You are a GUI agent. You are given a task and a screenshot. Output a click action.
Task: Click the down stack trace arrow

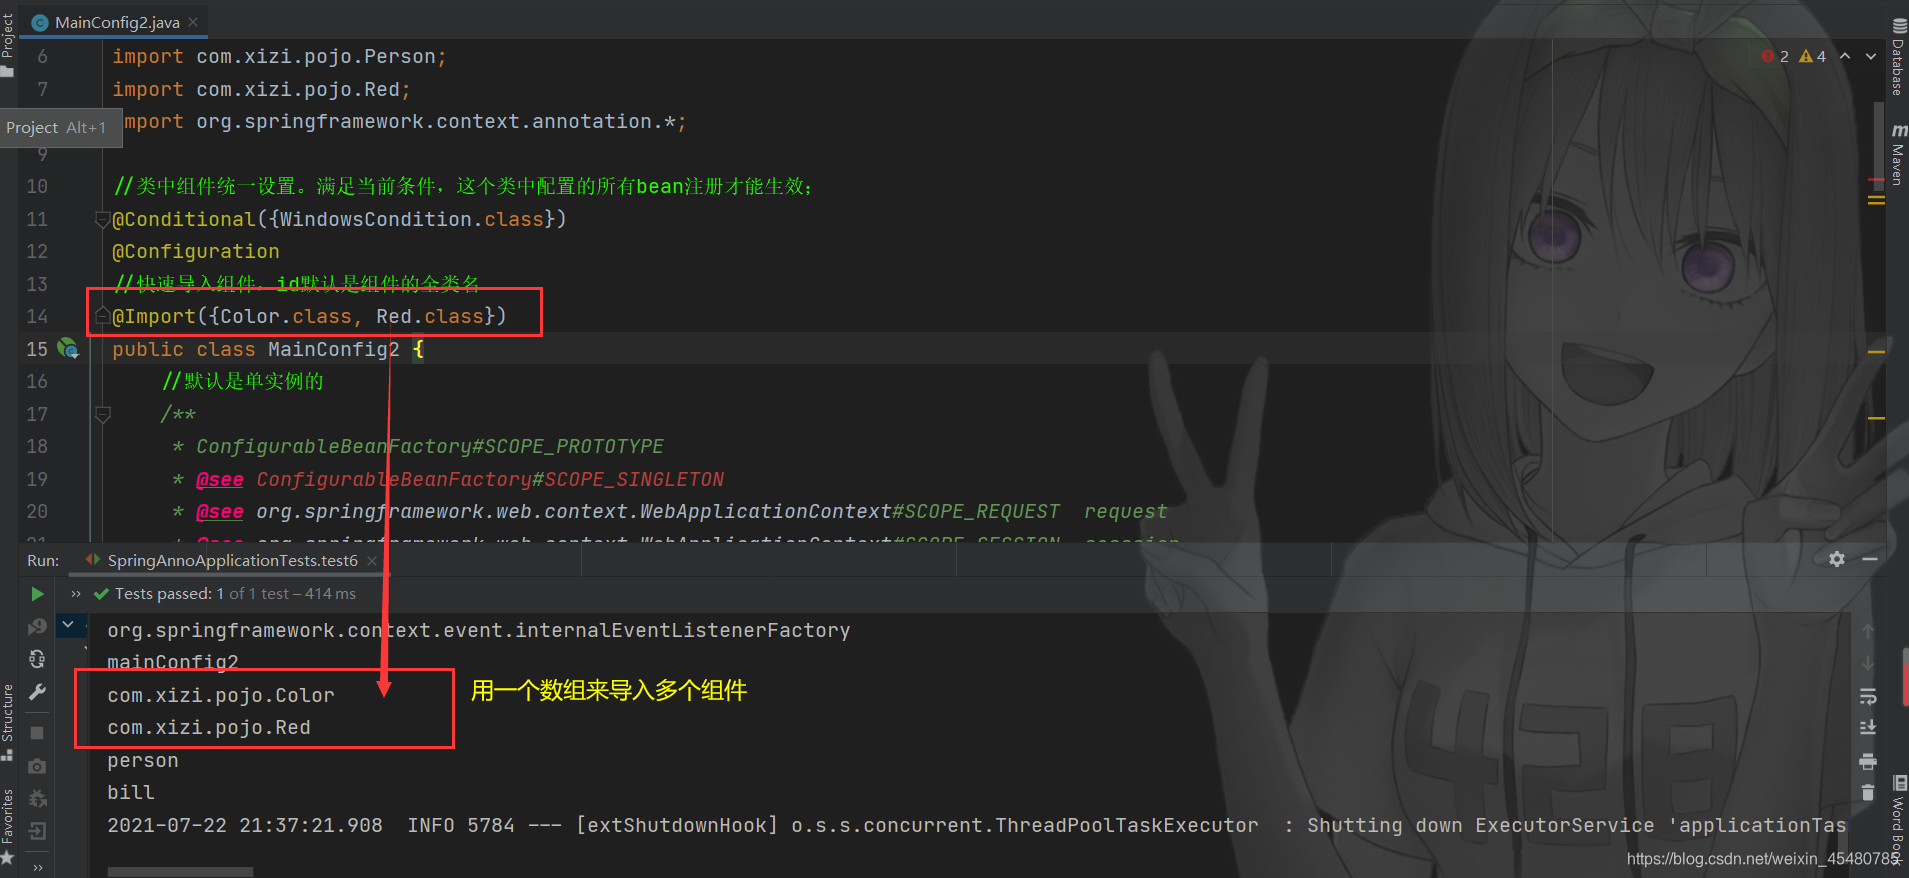(x=1868, y=663)
